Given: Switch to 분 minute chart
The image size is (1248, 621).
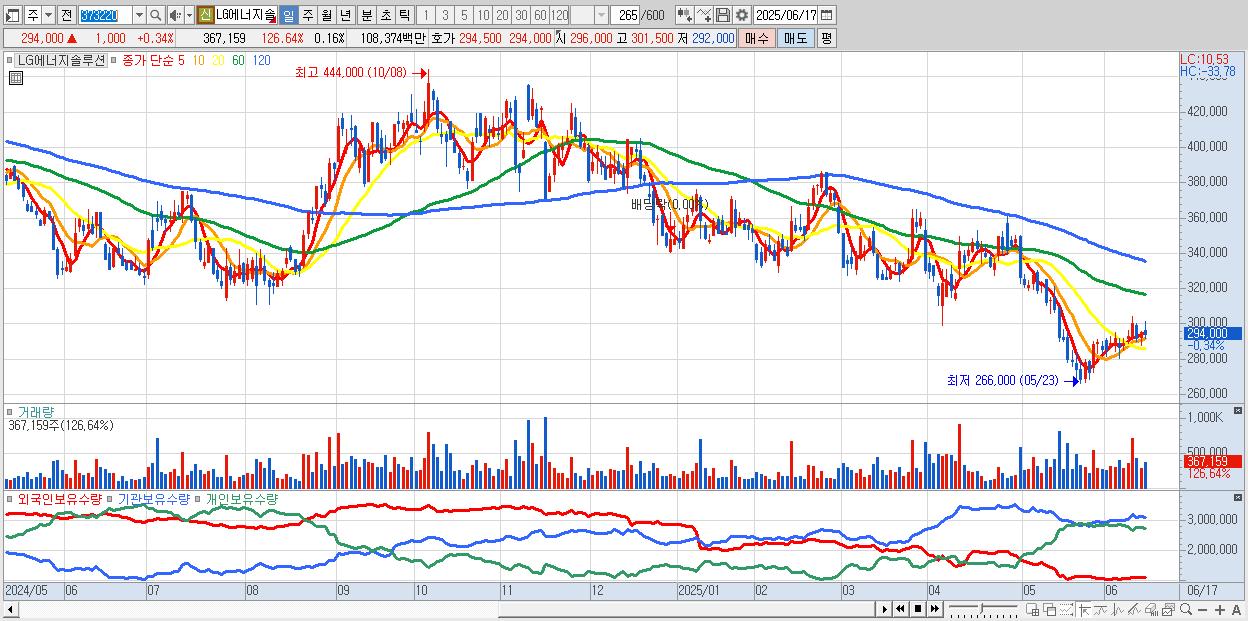Looking at the screenshot, I should click(367, 15).
